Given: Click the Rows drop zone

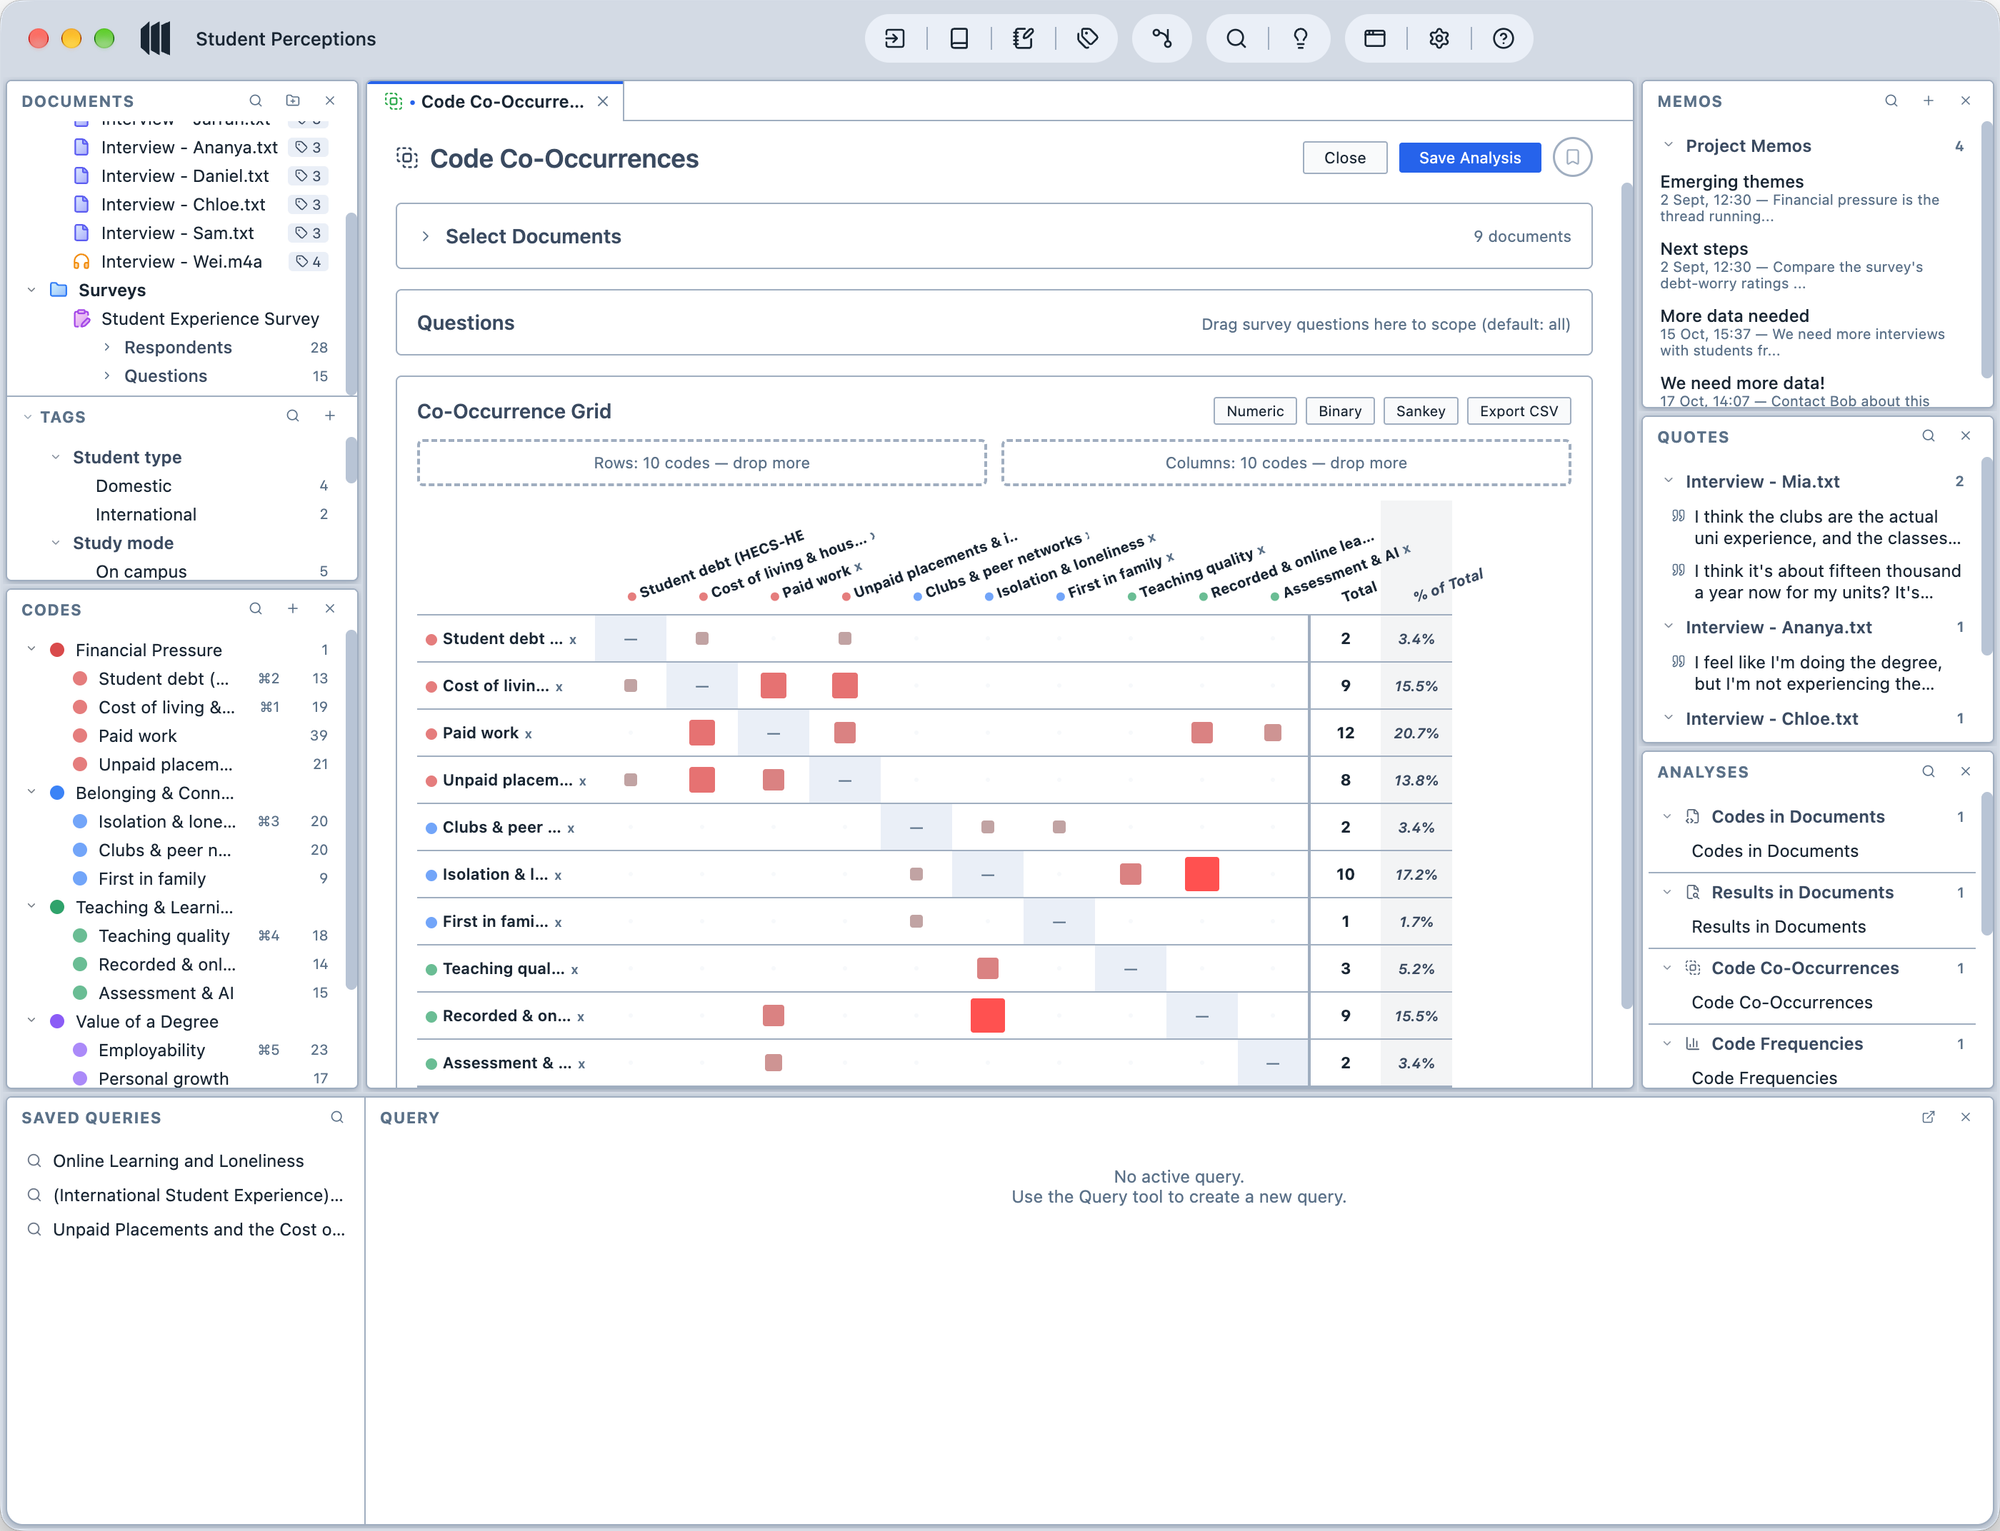Looking at the screenshot, I should pos(702,463).
